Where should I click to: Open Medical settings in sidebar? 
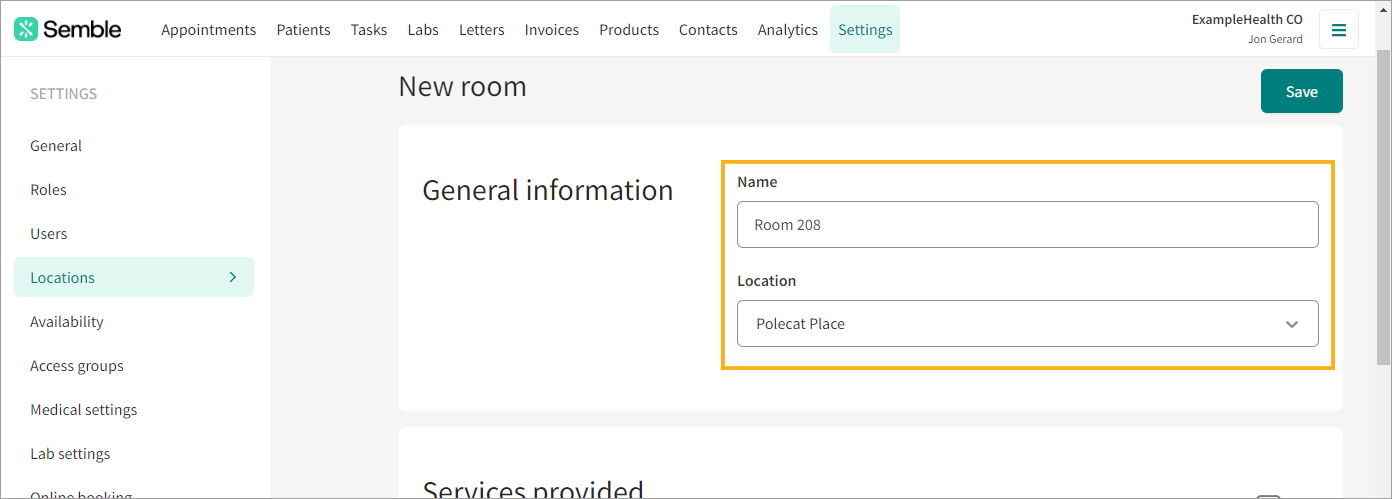coord(83,410)
